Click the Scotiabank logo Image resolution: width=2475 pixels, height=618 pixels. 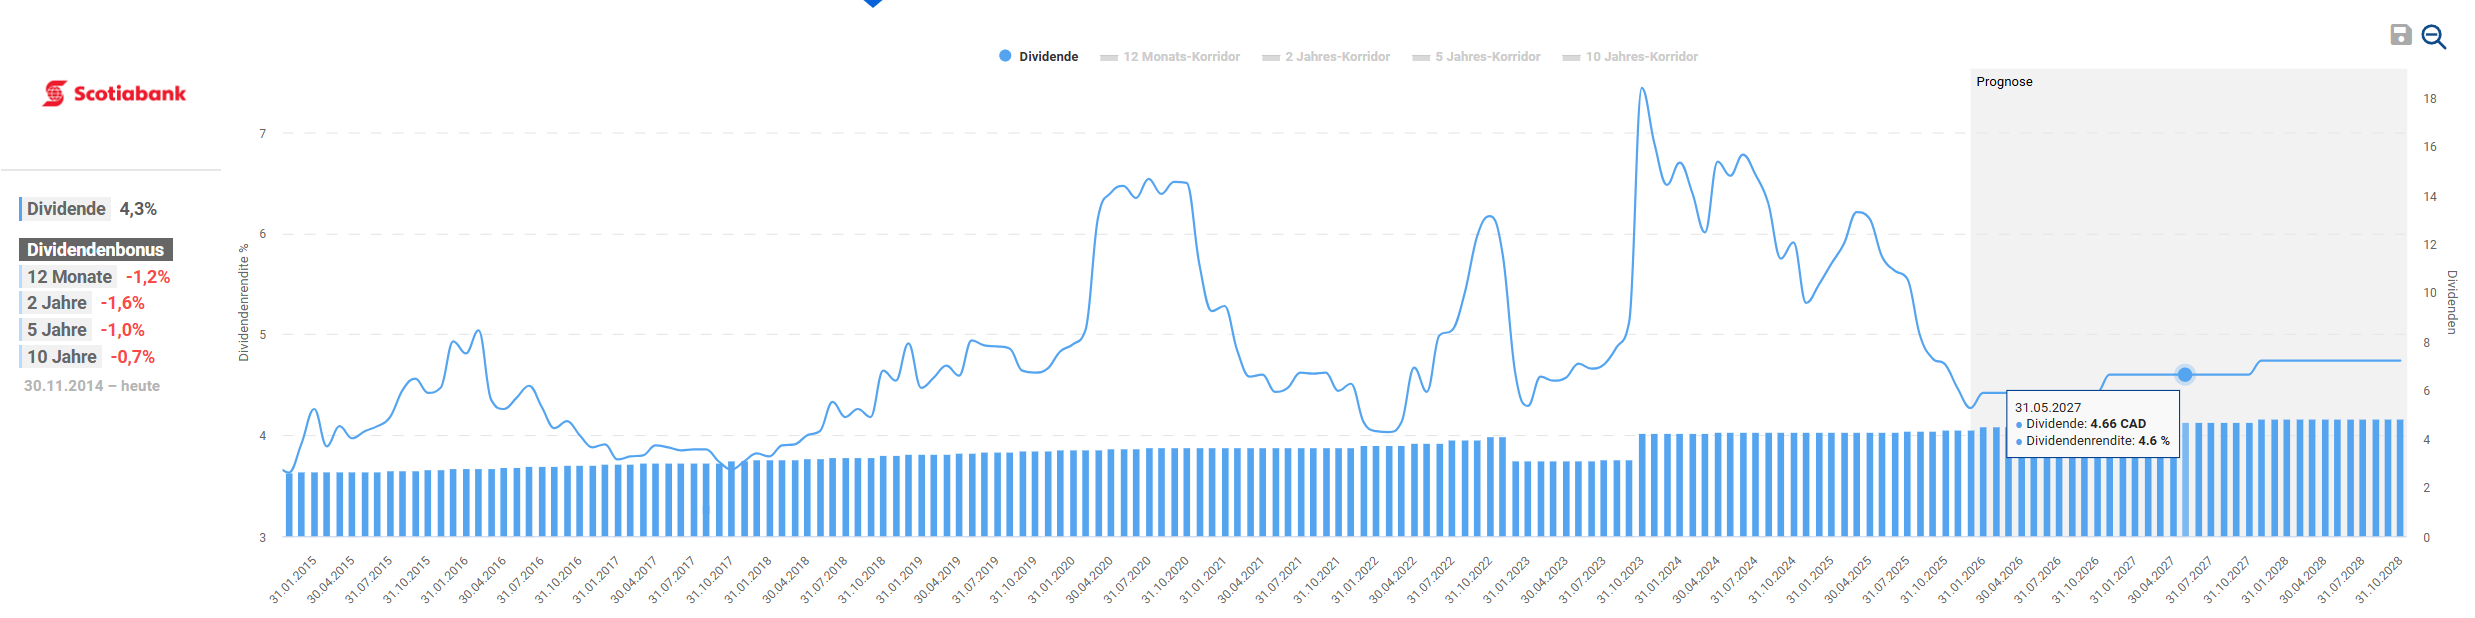(114, 93)
